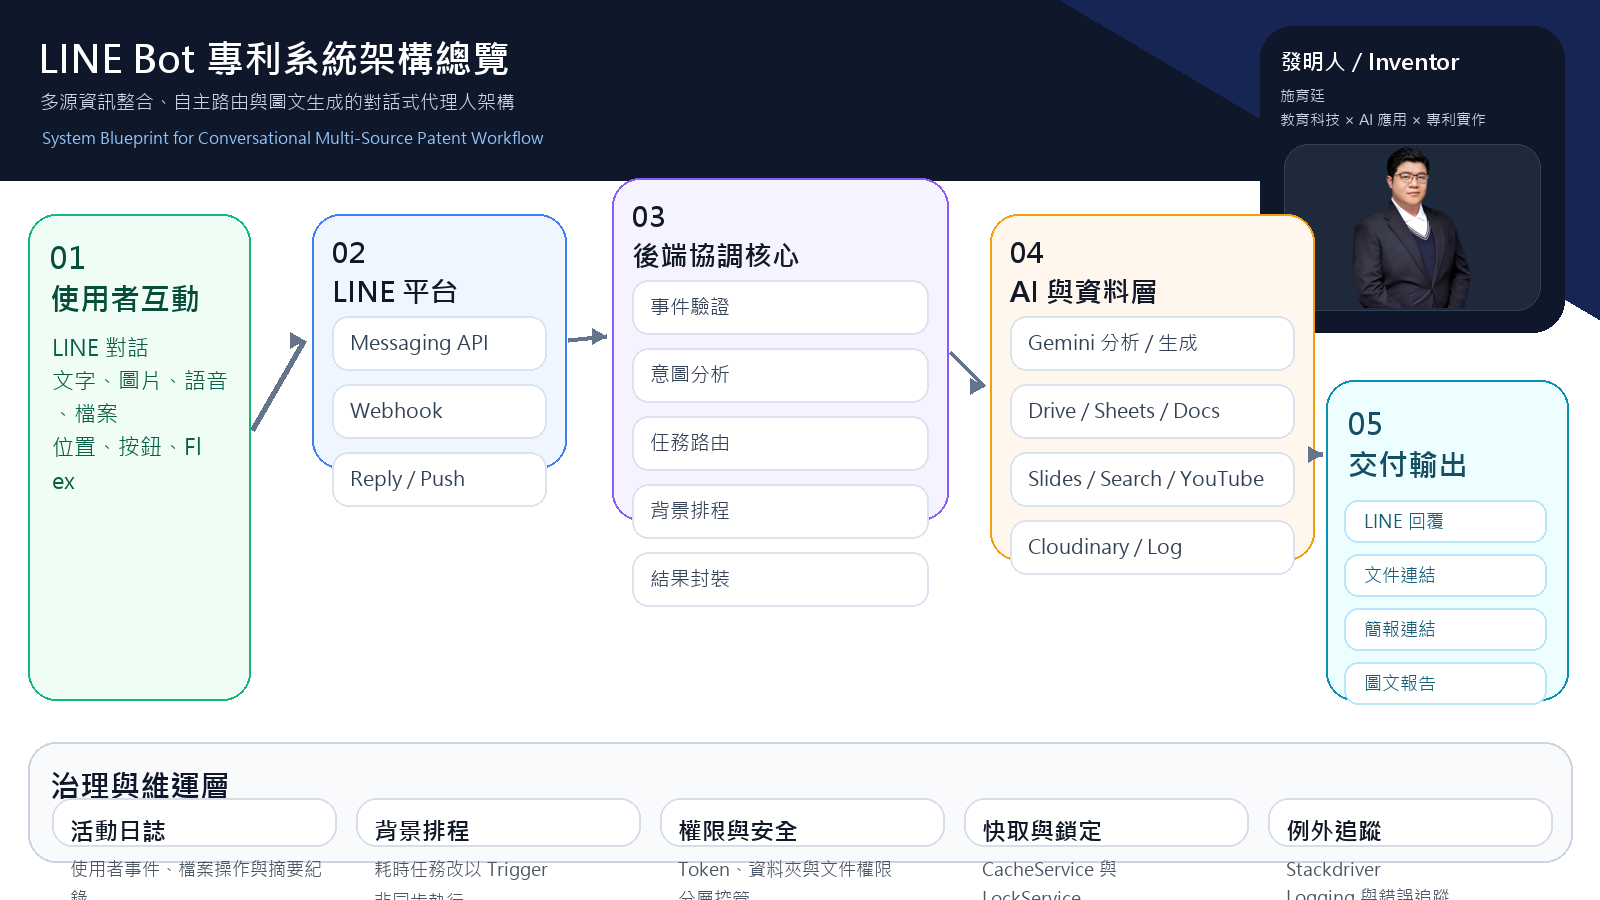Click the 意圖分析 item

pos(780,375)
